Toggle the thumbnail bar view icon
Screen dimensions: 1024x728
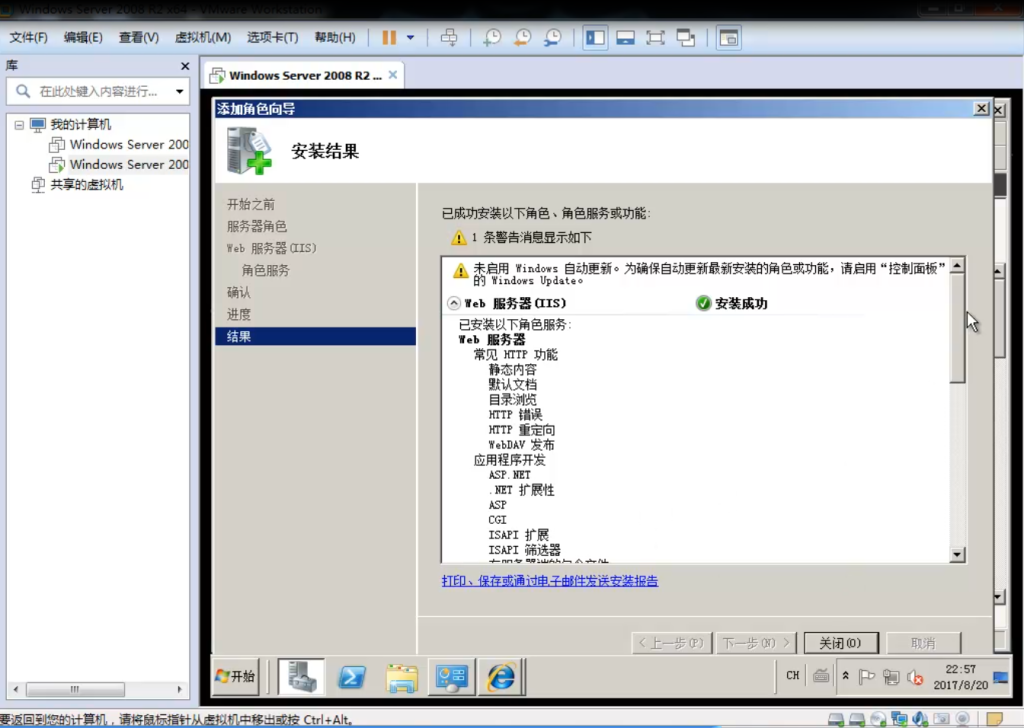(625, 38)
